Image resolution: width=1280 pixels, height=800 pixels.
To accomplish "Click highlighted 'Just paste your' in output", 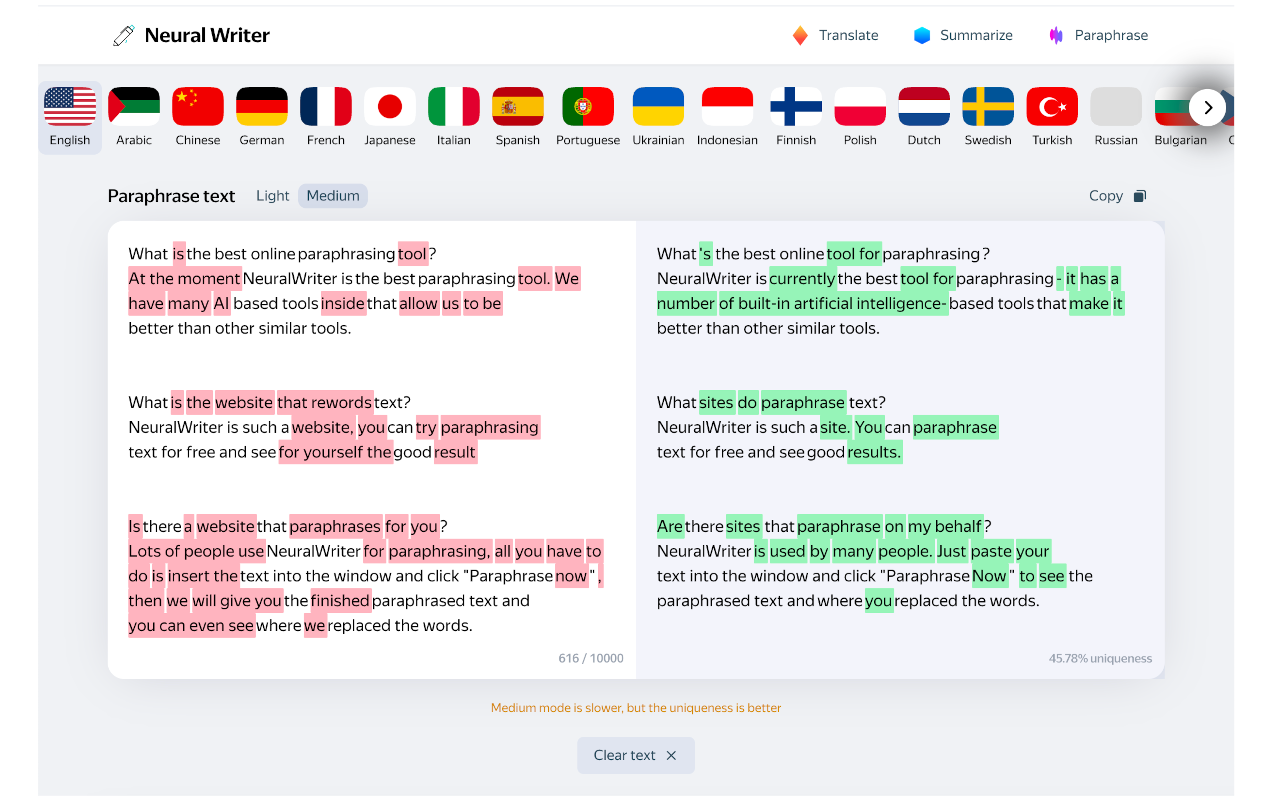I will 994,552.
